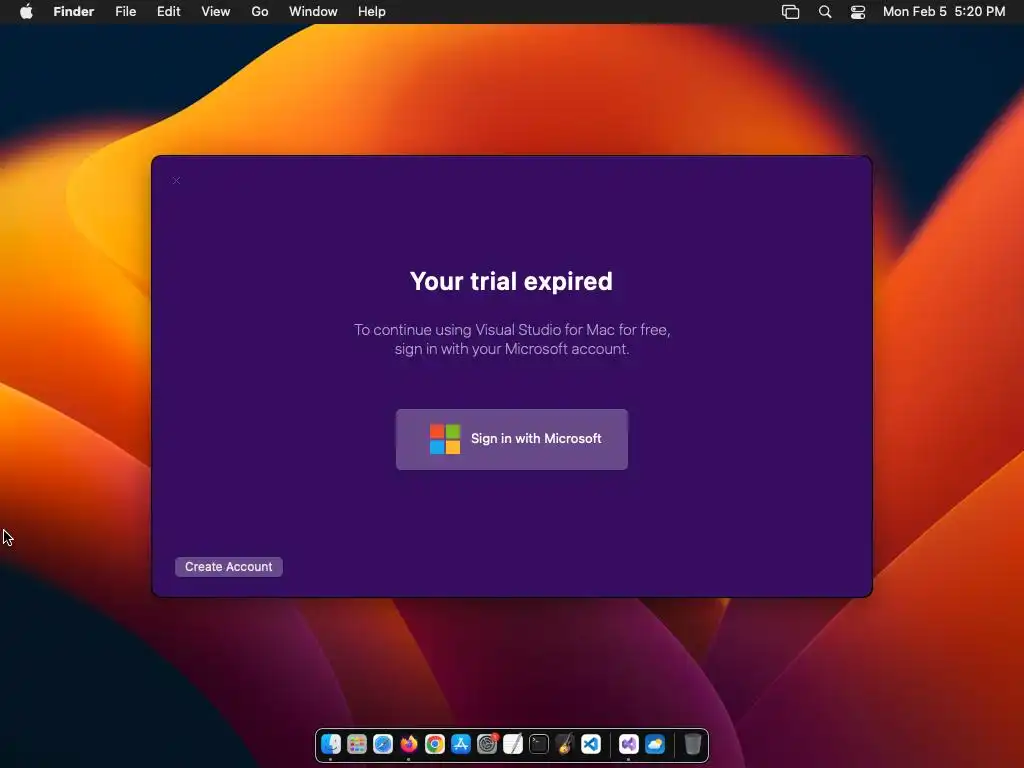Viewport: 1024px width, 768px height.
Task: Open the Window menu
Action: pos(313,12)
